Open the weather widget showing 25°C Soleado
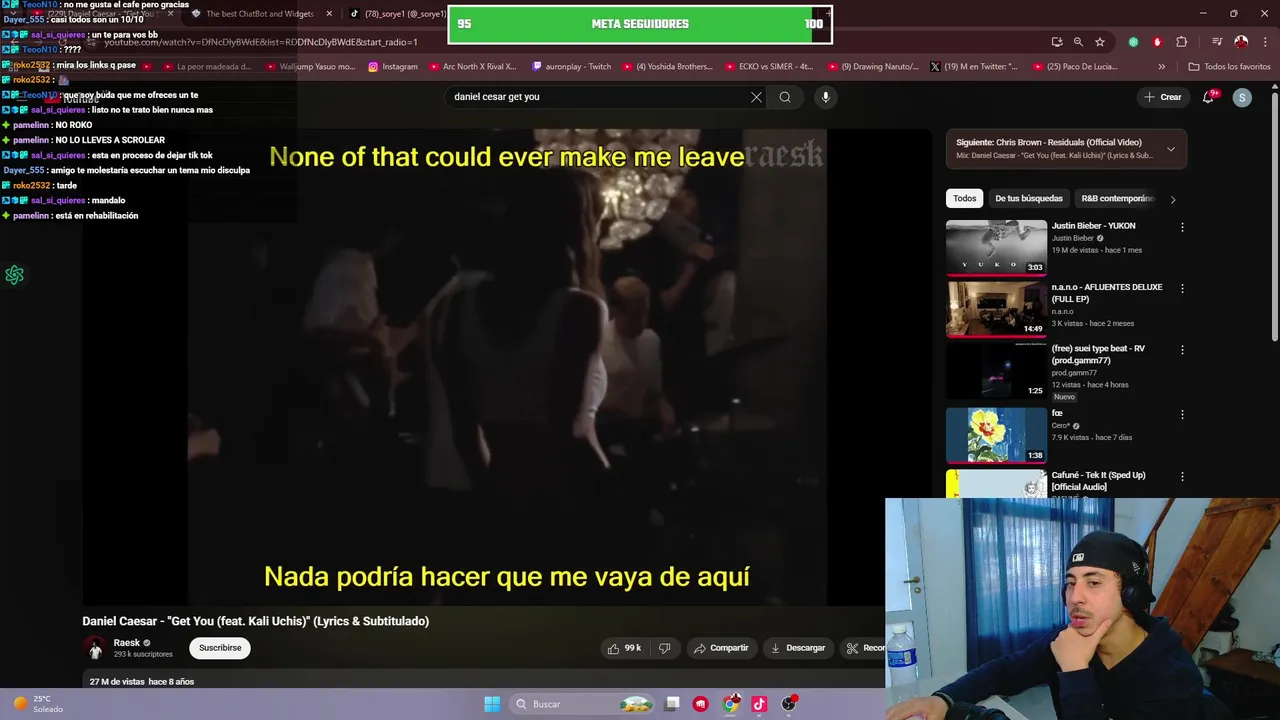 click(38, 704)
